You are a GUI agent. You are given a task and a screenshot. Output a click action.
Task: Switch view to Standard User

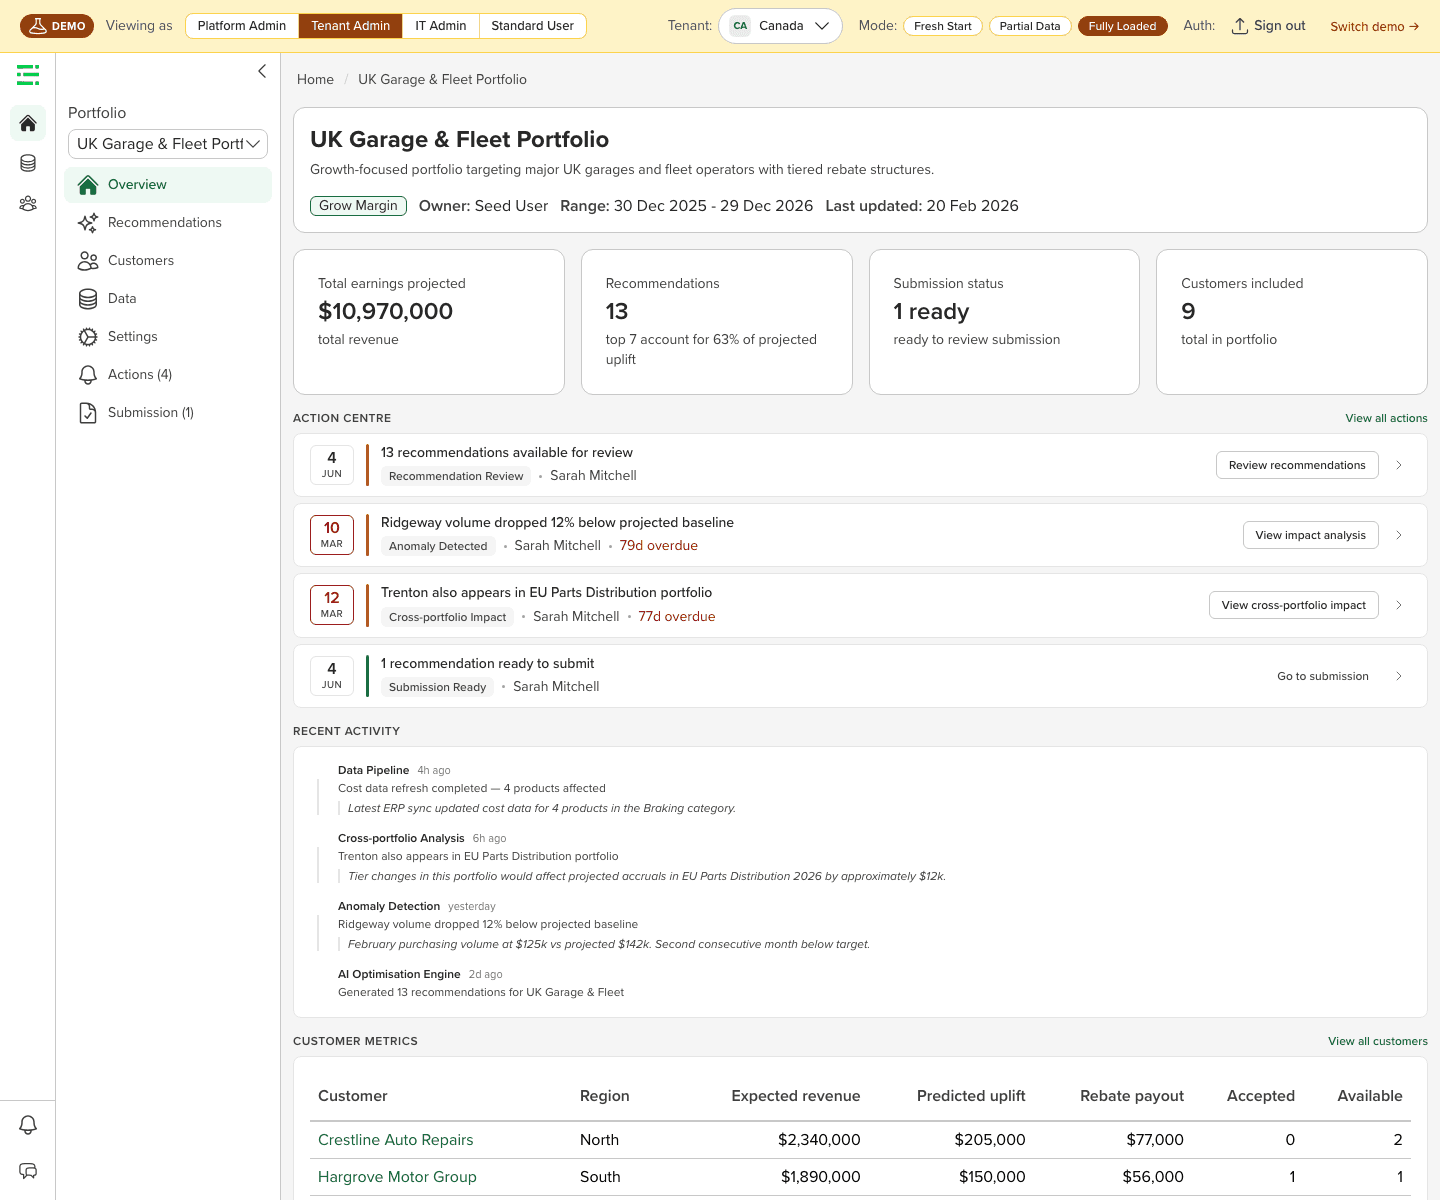click(533, 26)
